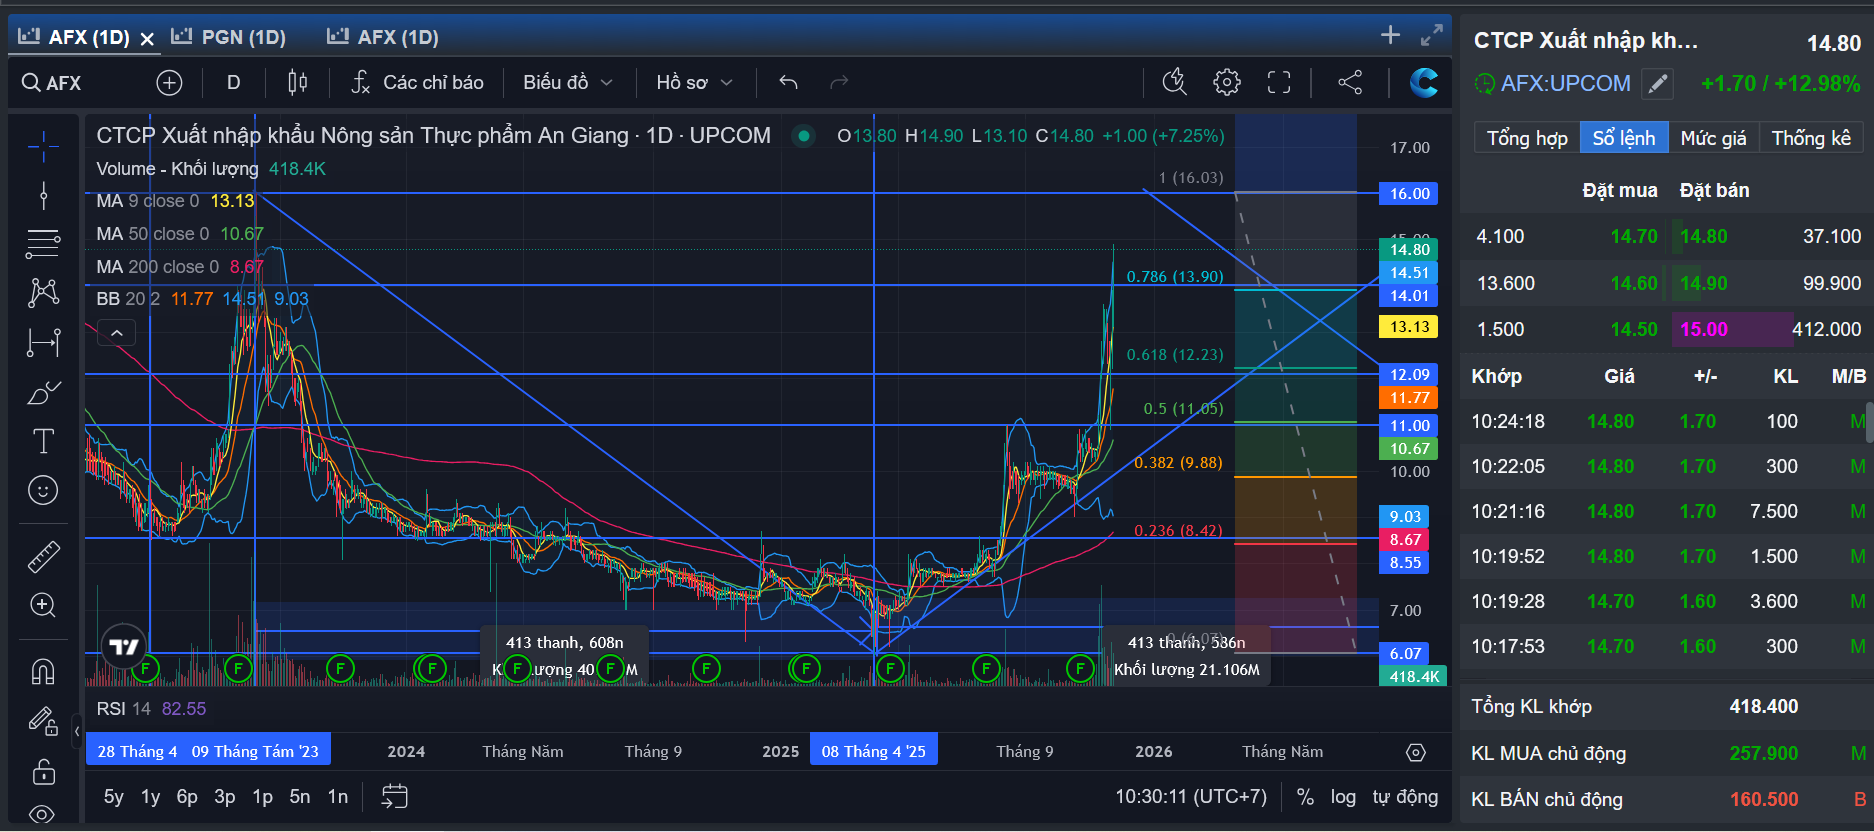
Task: Open time axis settings icon
Action: (x=1415, y=752)
